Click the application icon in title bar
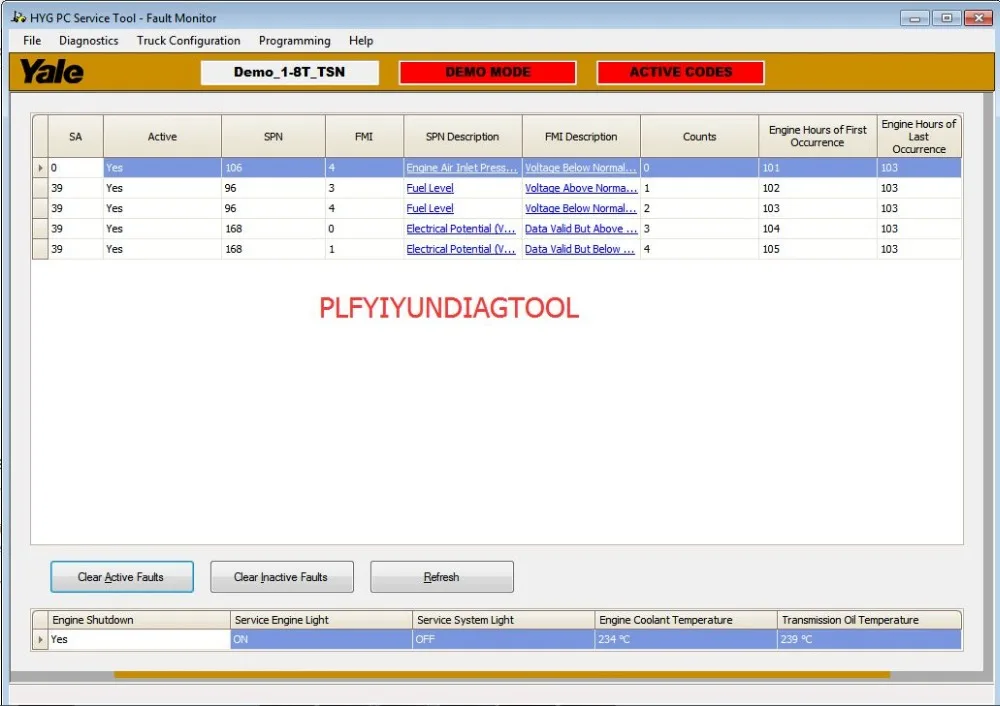This screenshot has width=1000, height=706. click(x=18, y=18)
